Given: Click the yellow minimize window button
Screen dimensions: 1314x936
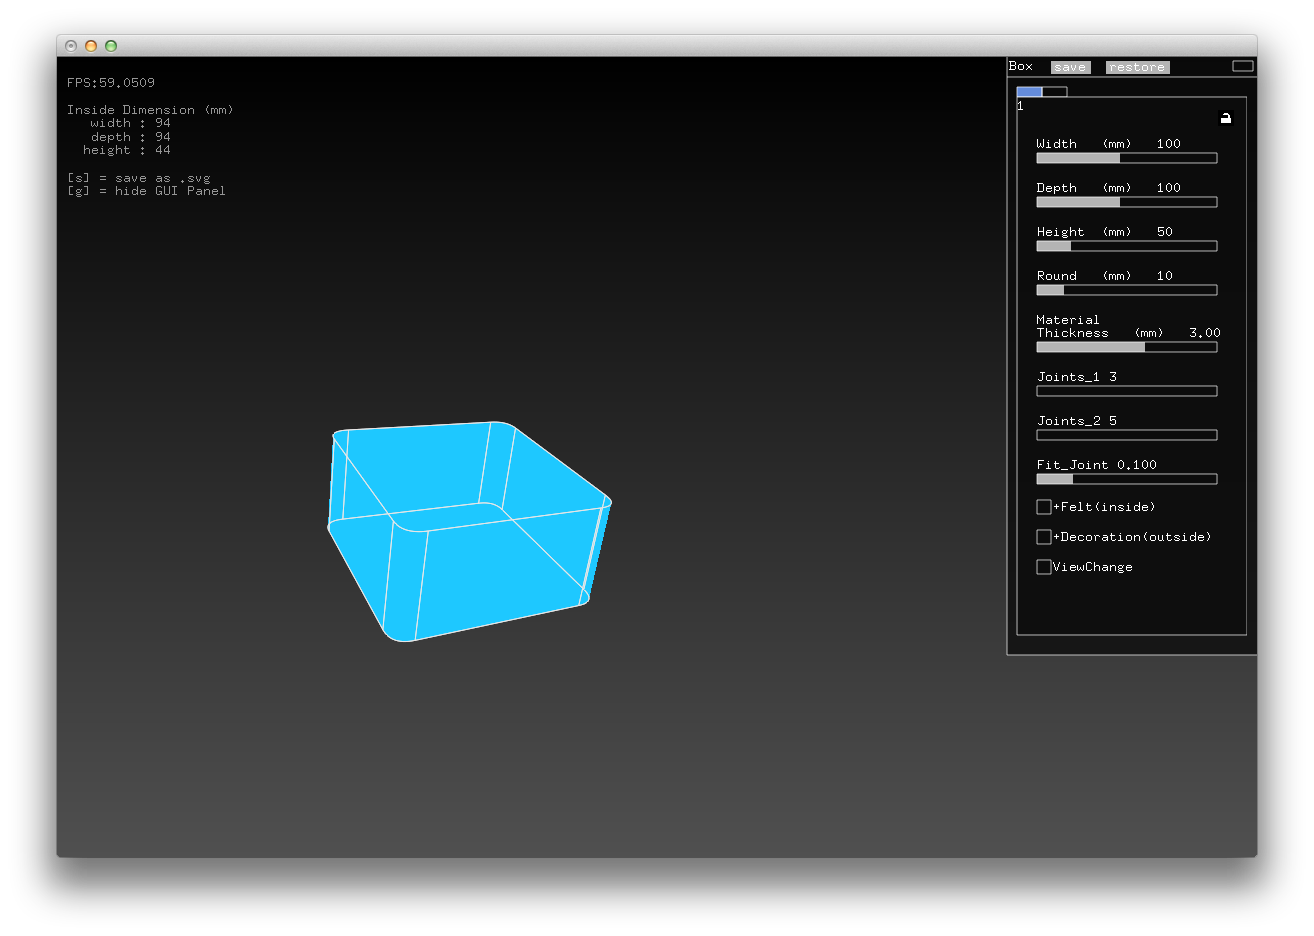Looking at the screenshot, I should (x=91, y=46).
